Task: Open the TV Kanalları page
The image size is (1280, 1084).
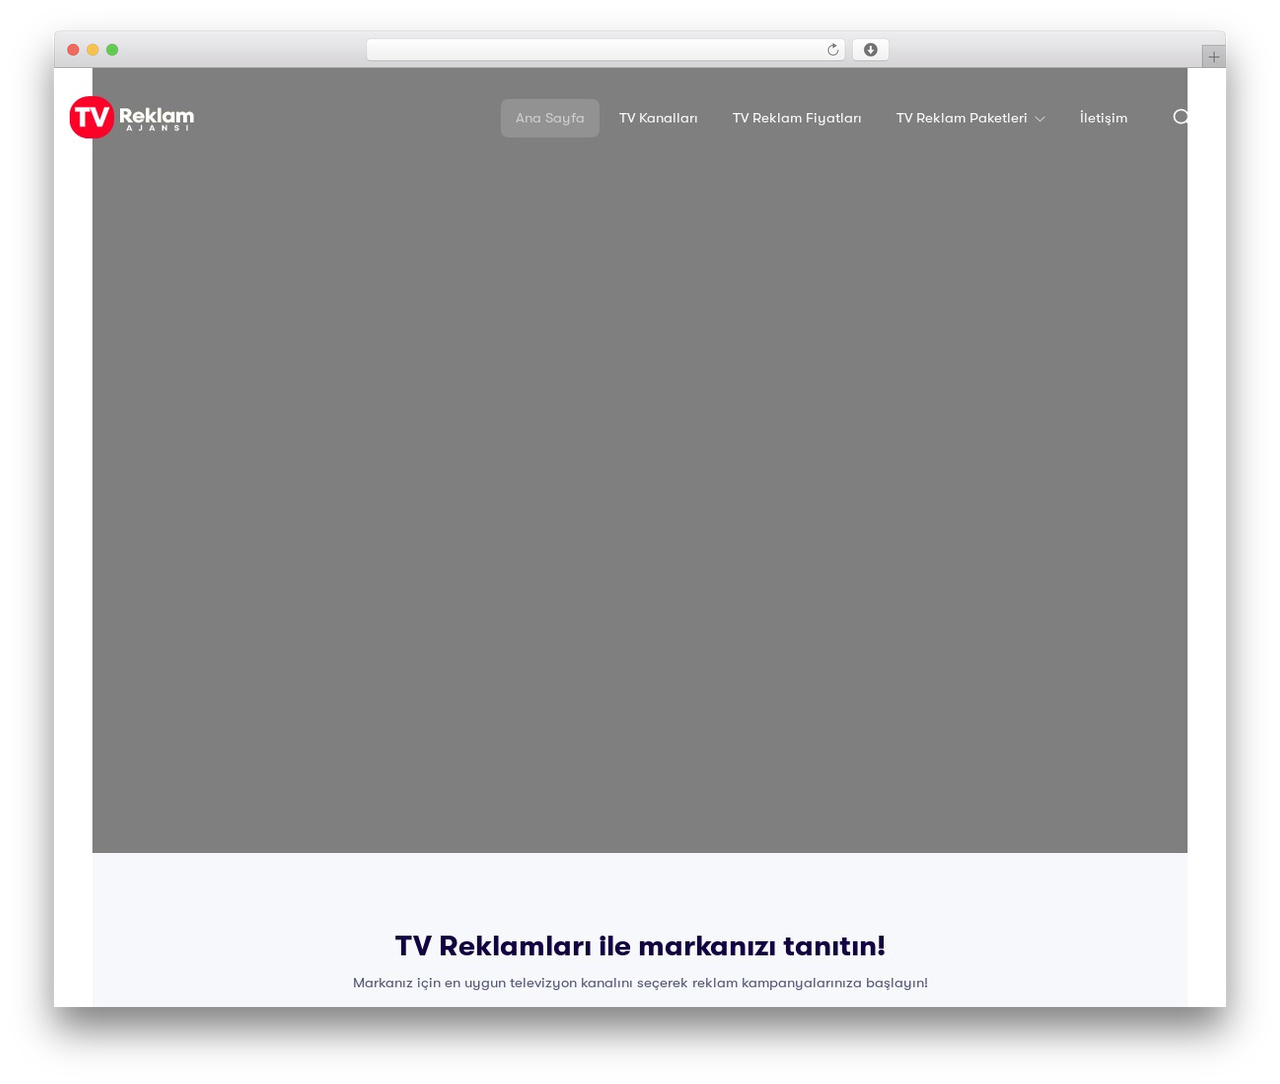Action: tap(658, 118)
